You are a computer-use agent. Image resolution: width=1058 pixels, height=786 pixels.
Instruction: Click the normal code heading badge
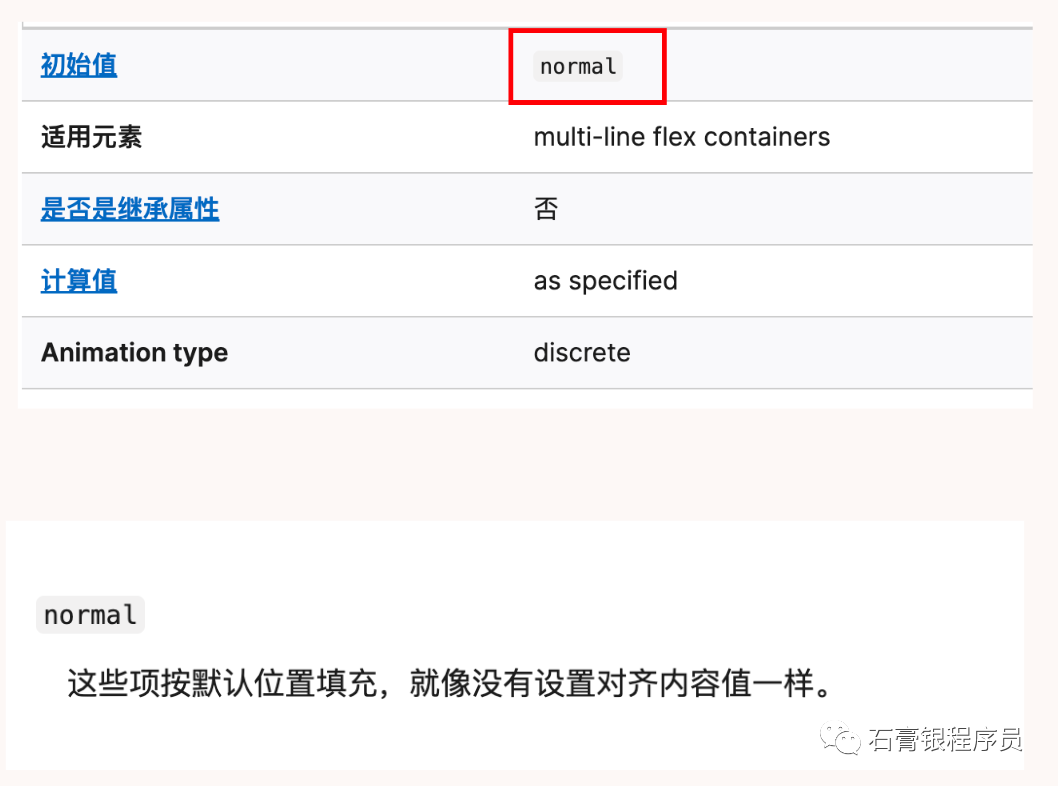click(90, 615)
